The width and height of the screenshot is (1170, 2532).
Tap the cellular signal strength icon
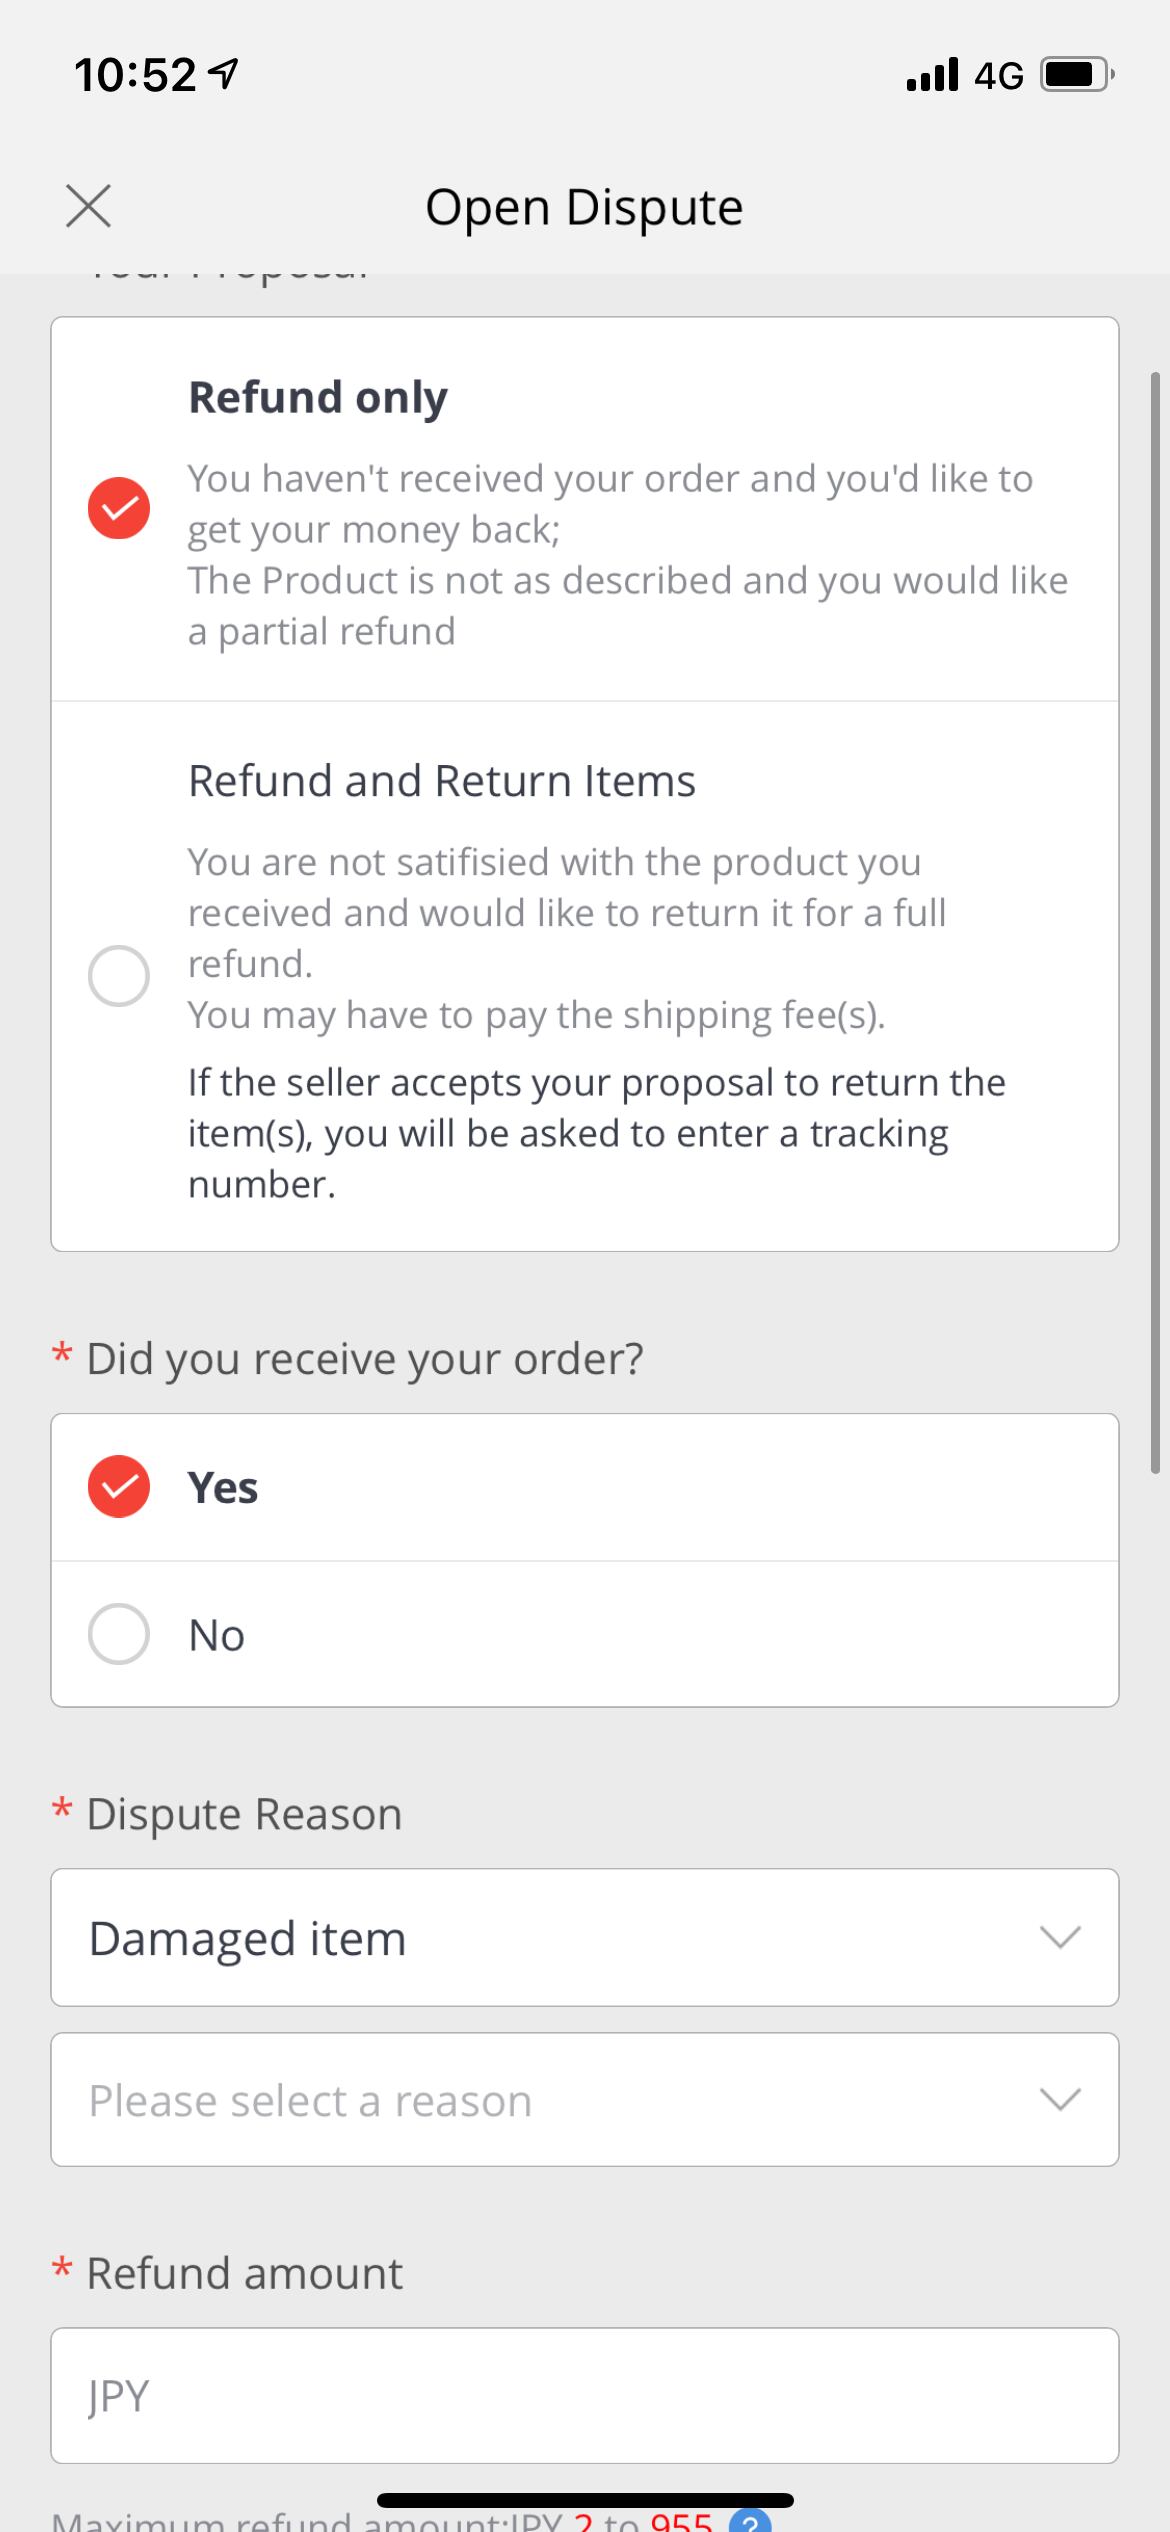[x=932, y=75]
